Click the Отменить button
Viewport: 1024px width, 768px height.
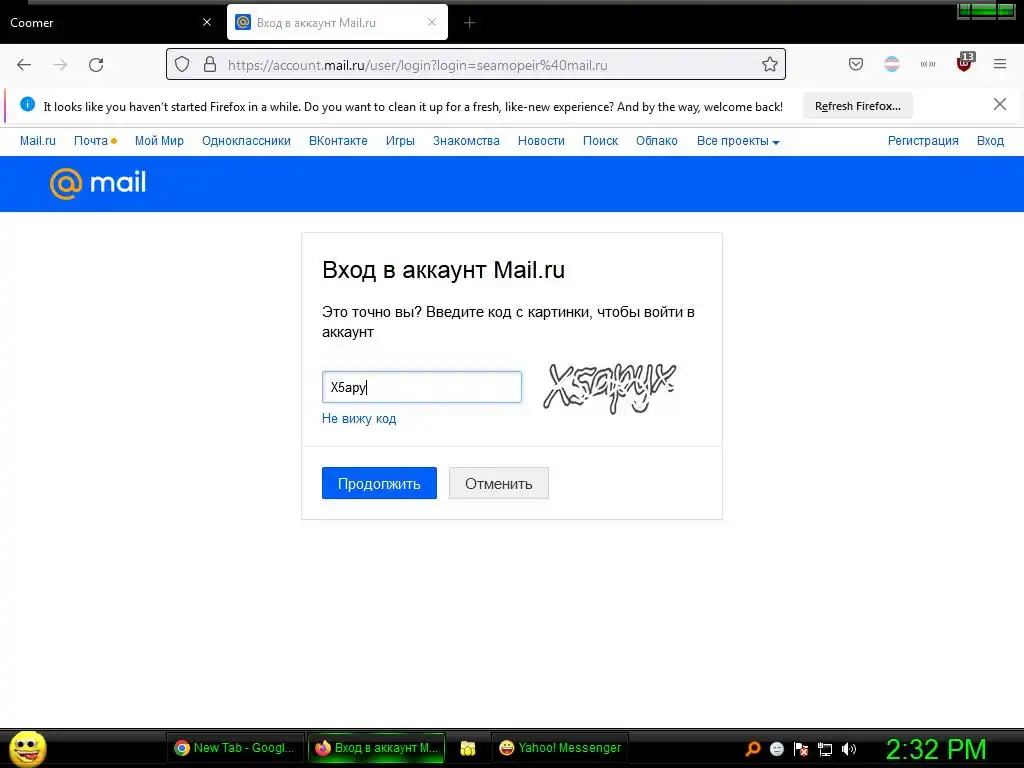point(499,483)
